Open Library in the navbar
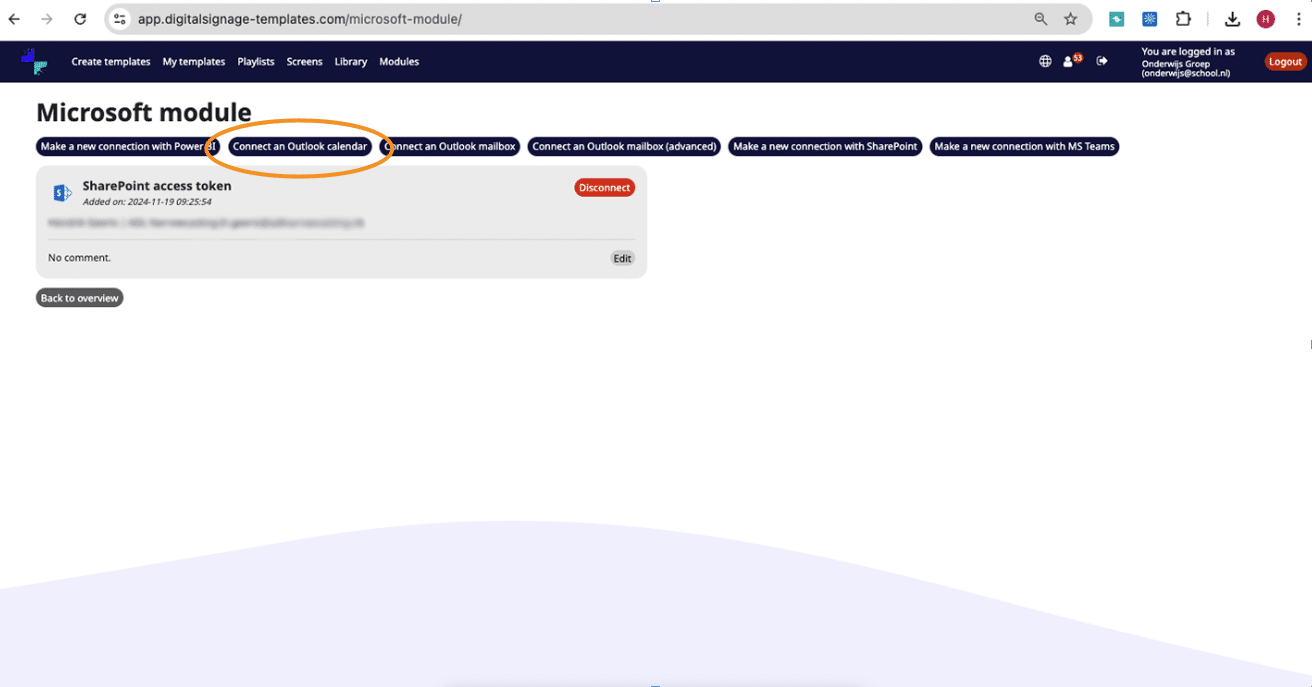The image size is (1312, 687). (x=351, y=62)
